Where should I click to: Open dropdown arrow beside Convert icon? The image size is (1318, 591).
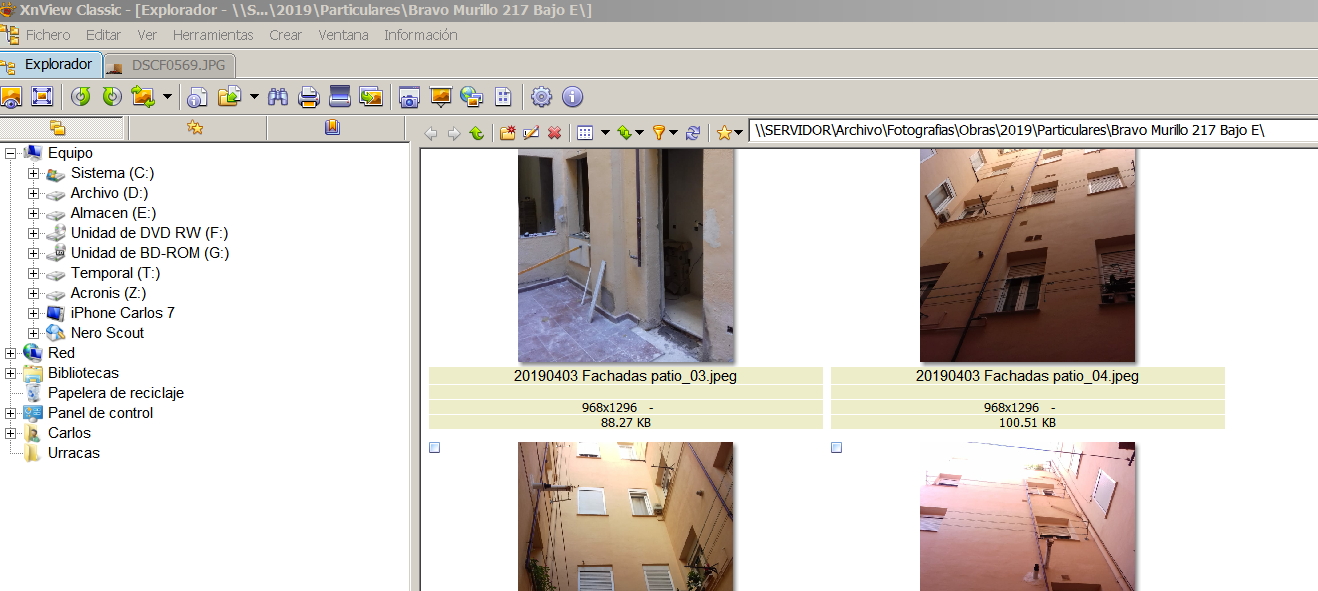[166, 97]
